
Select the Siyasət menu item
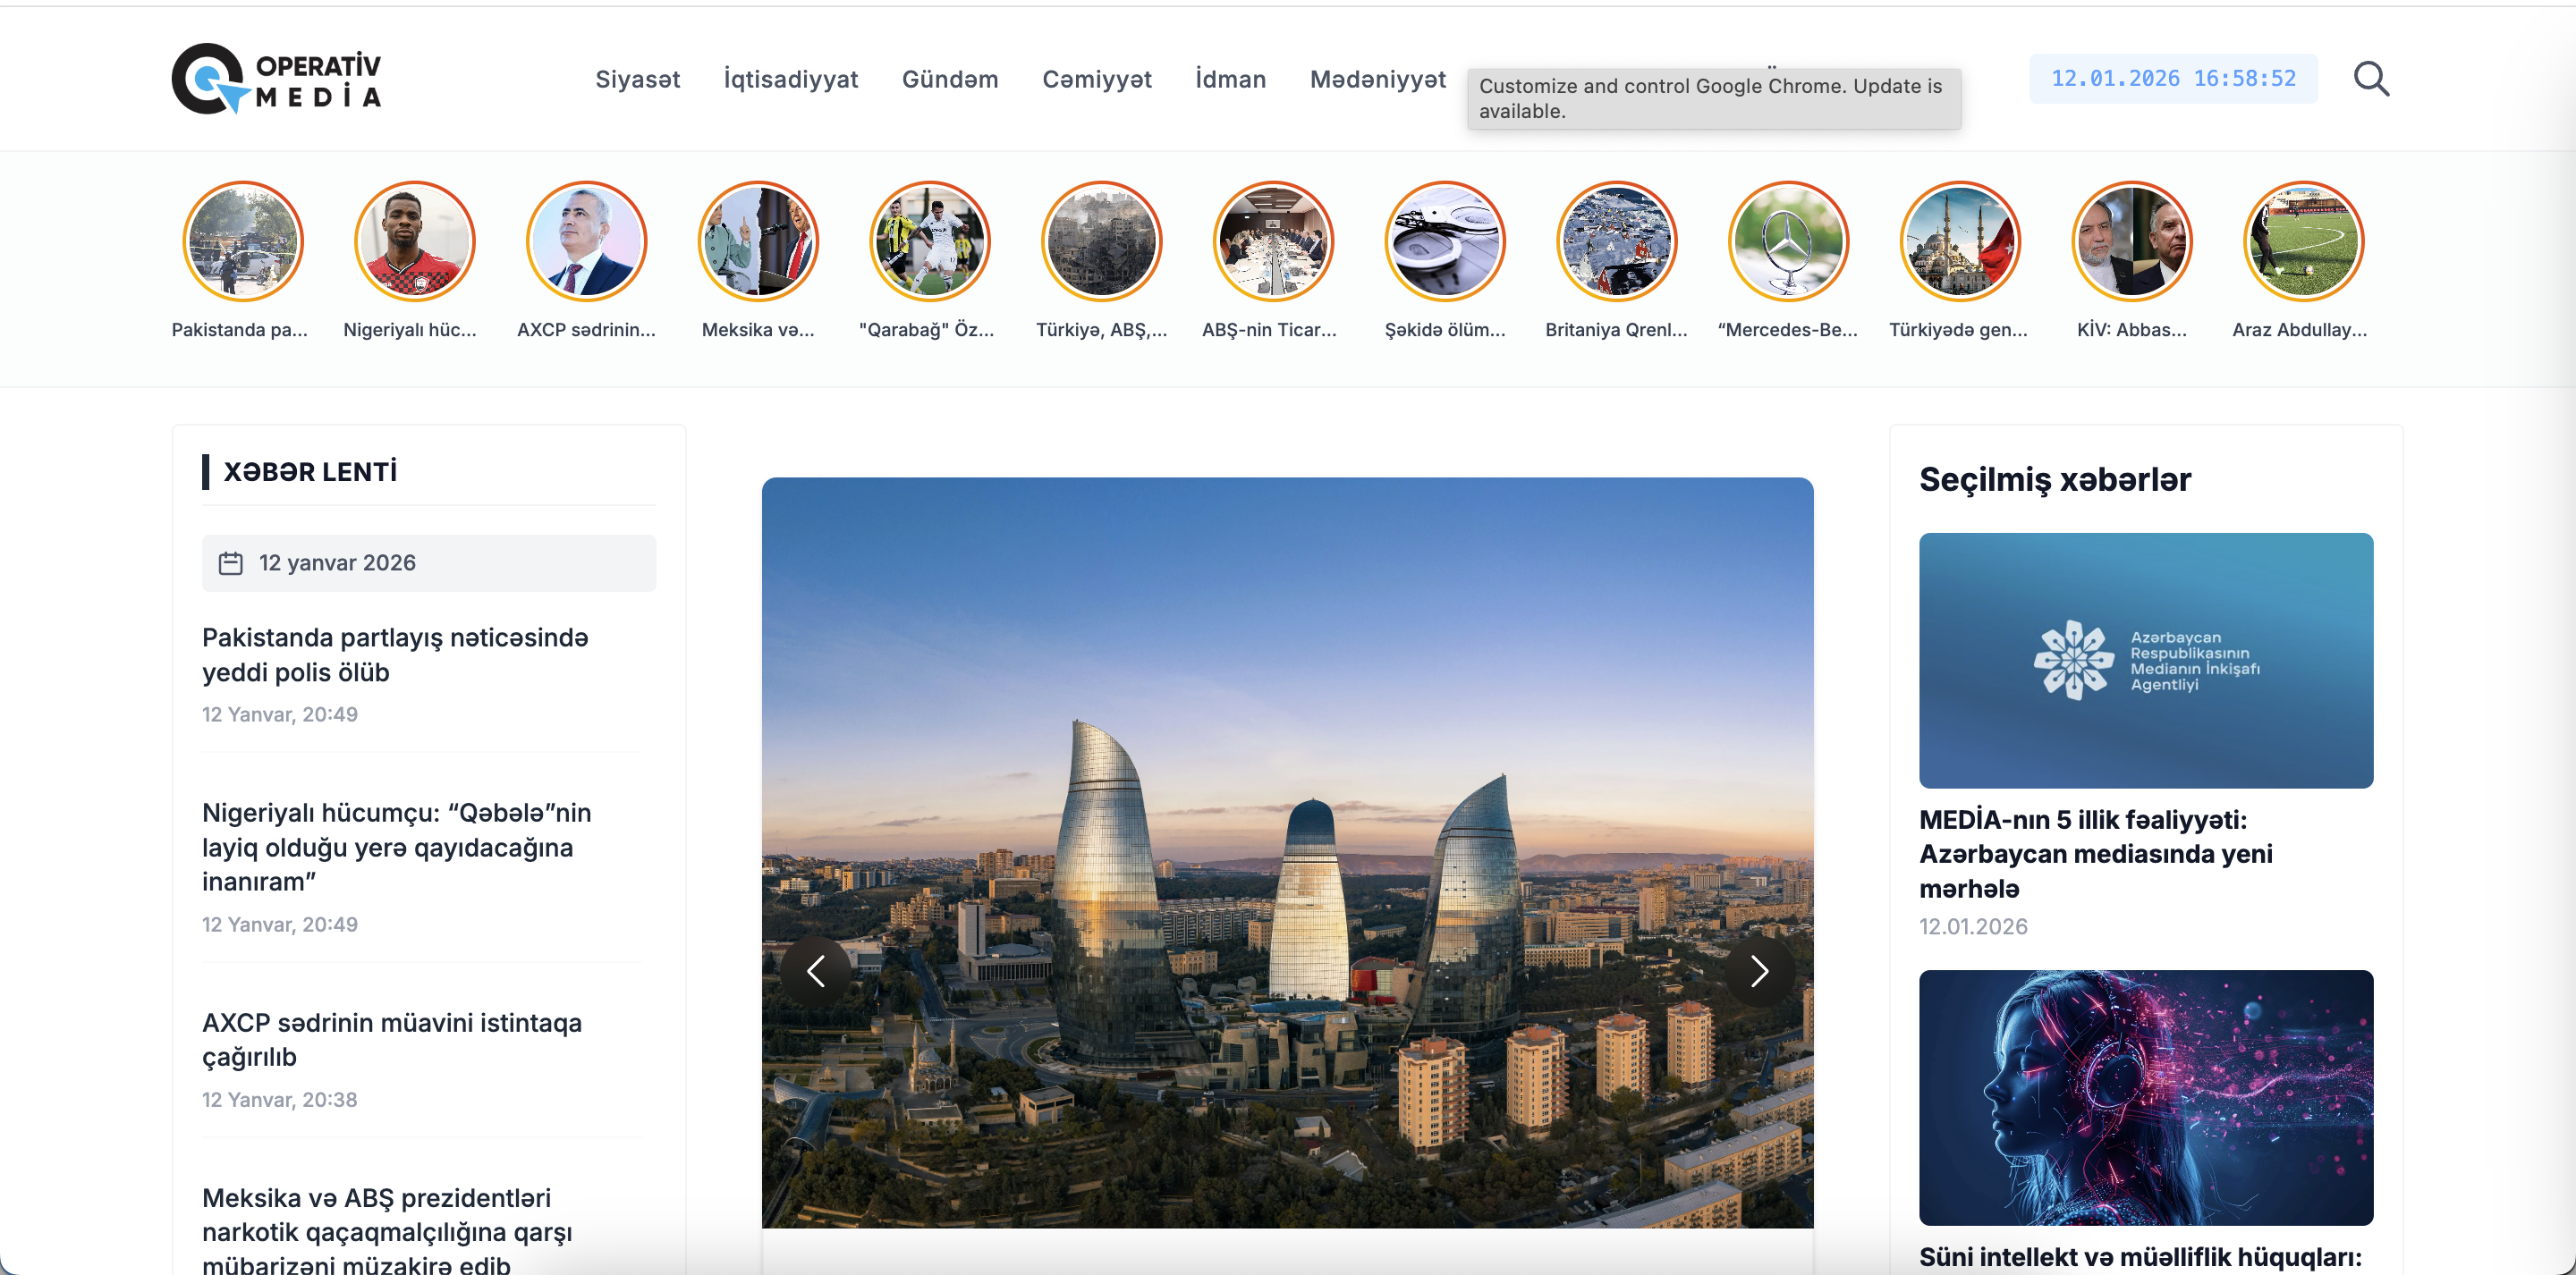coord(637,79)
